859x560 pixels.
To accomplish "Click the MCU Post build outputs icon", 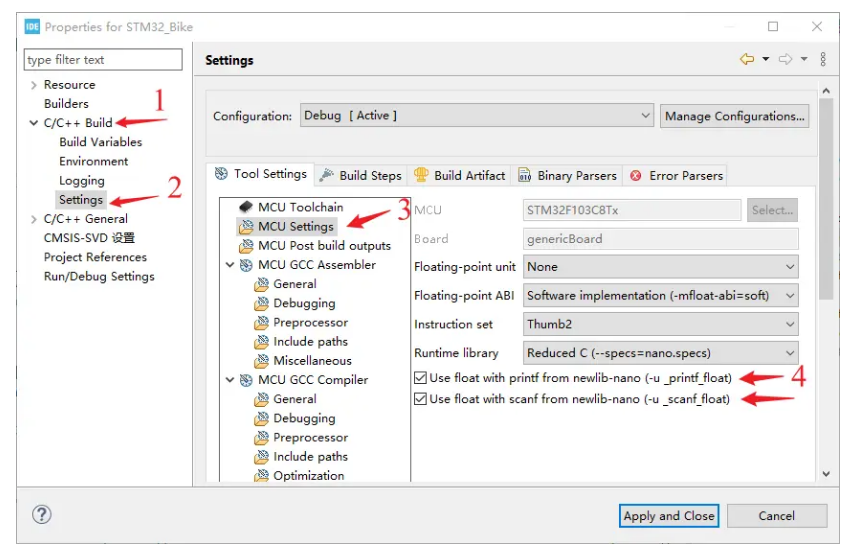I will (x=246, y=245).
